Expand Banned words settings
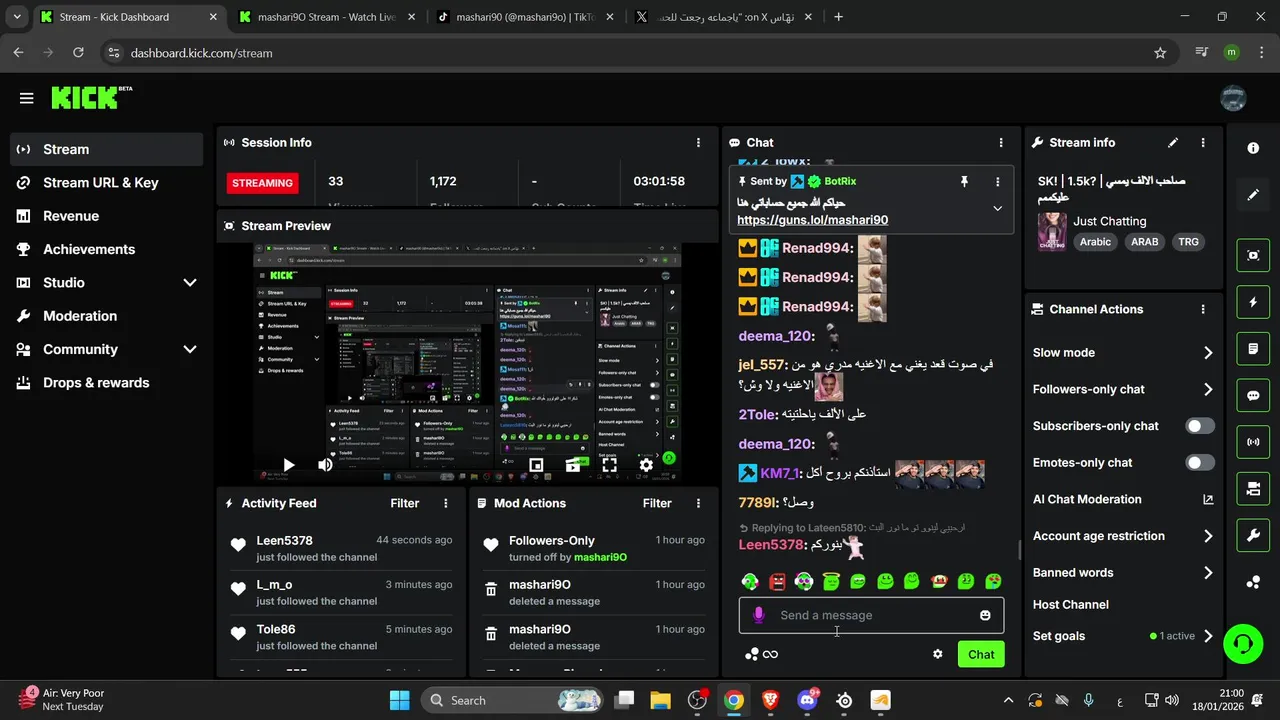The height and width of the screenshot is (720, 1280). [1208, 573]
